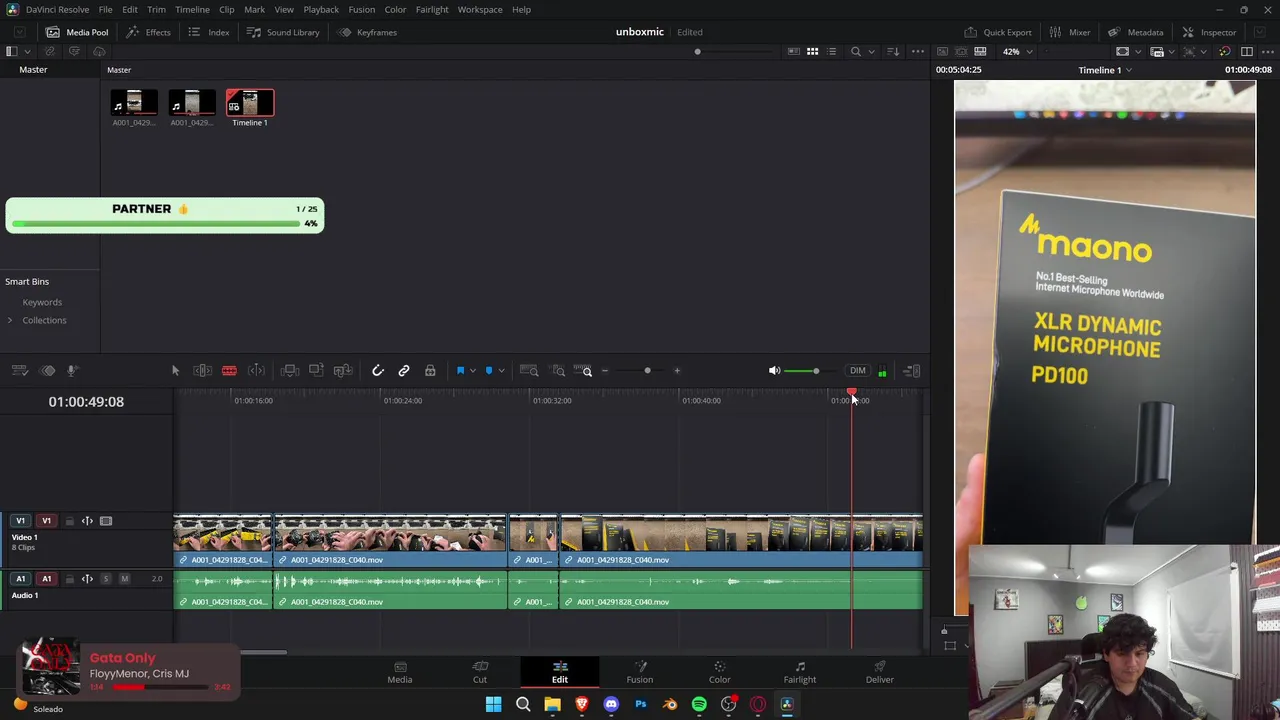Click the Overwrite Clip toolbar icon
Image resolution: width=1280 pixels, height=720 pixels.
[x=316, y=371]
